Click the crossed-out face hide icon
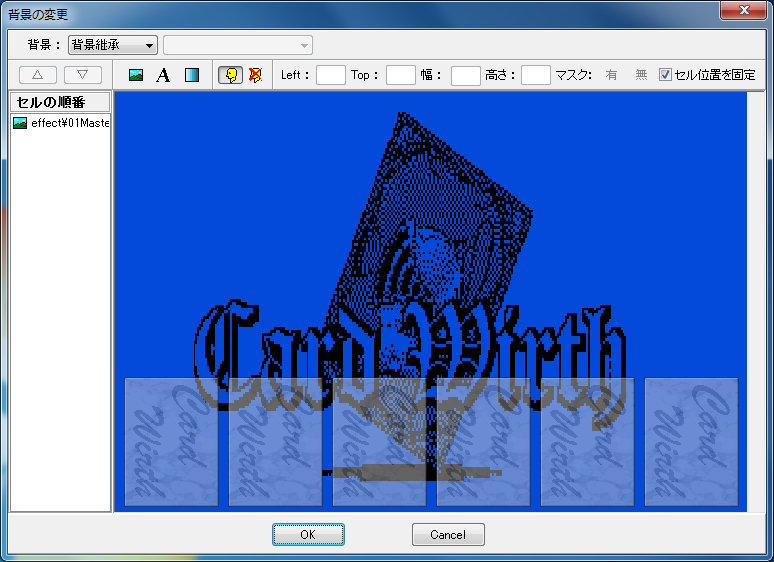Image resolution: width=774 pixels, height=562 pixels. [x=255, y=75]
